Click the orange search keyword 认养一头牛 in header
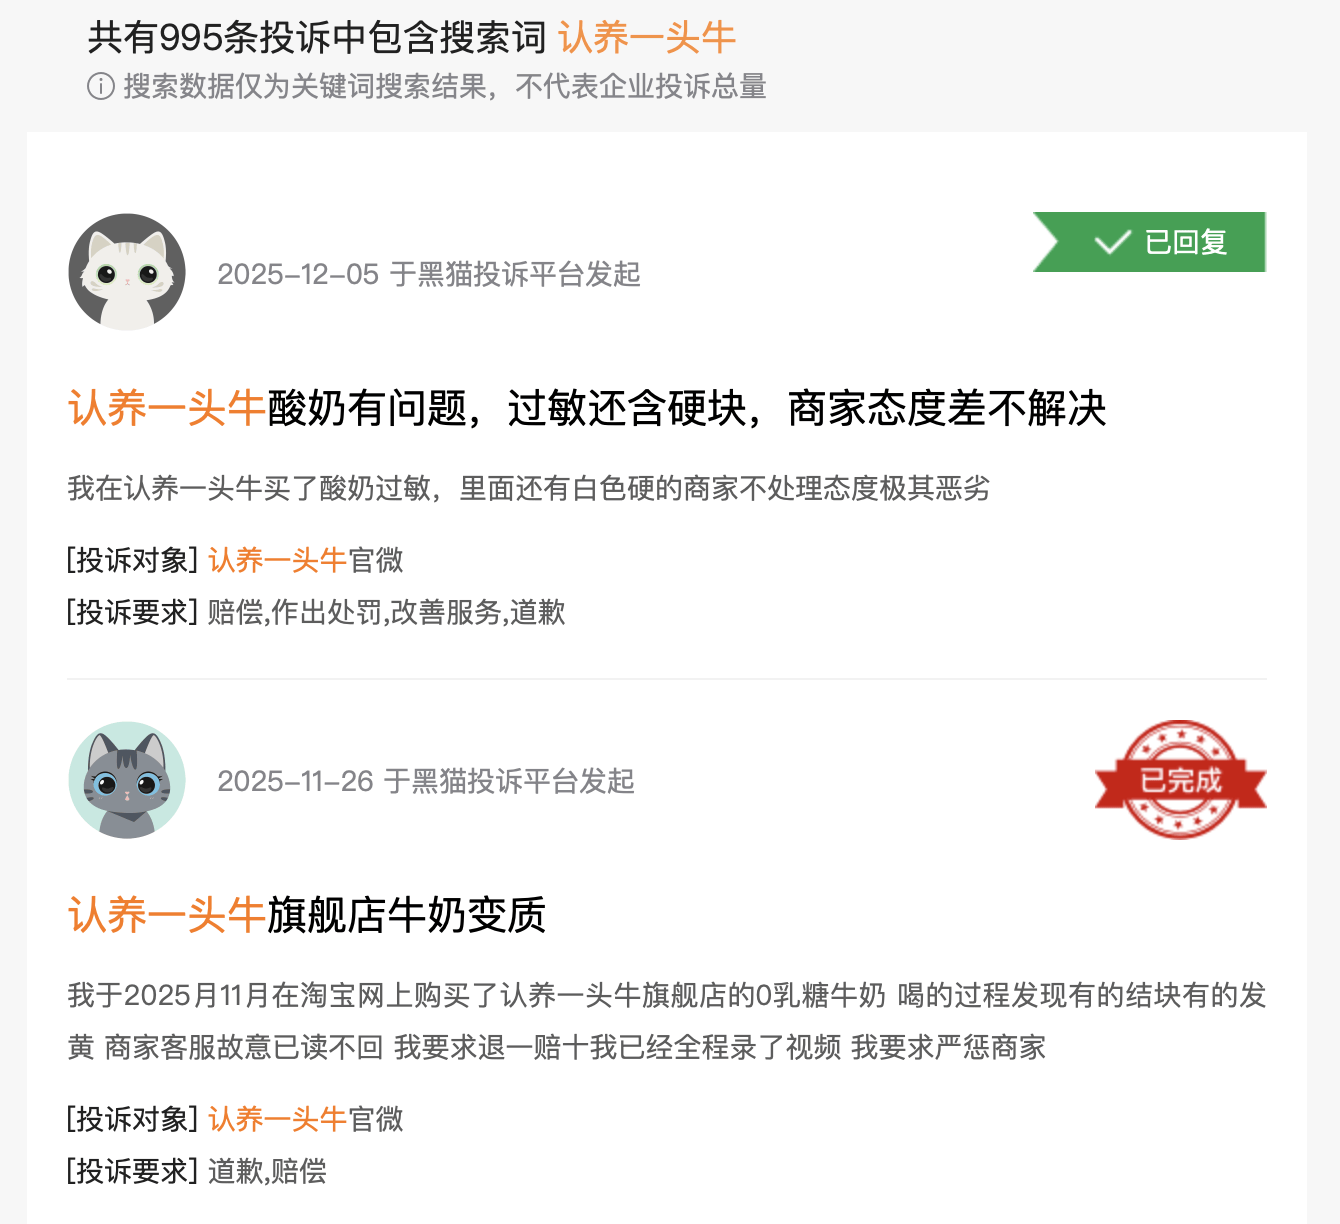Viewport: 1340px width, 1224px height. tap(647, 38)
